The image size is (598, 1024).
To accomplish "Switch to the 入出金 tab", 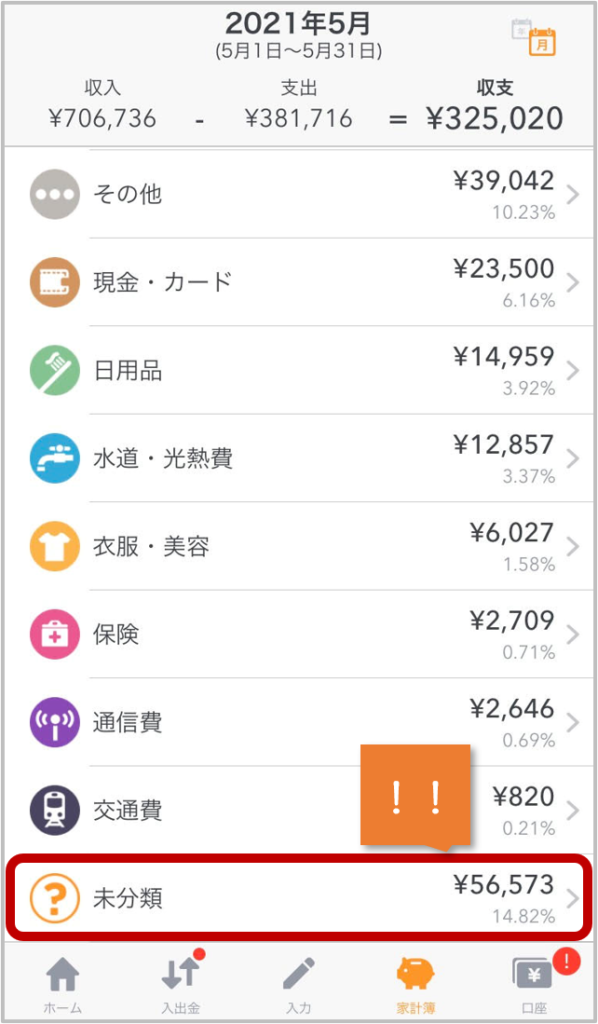I will pos(181,985).
